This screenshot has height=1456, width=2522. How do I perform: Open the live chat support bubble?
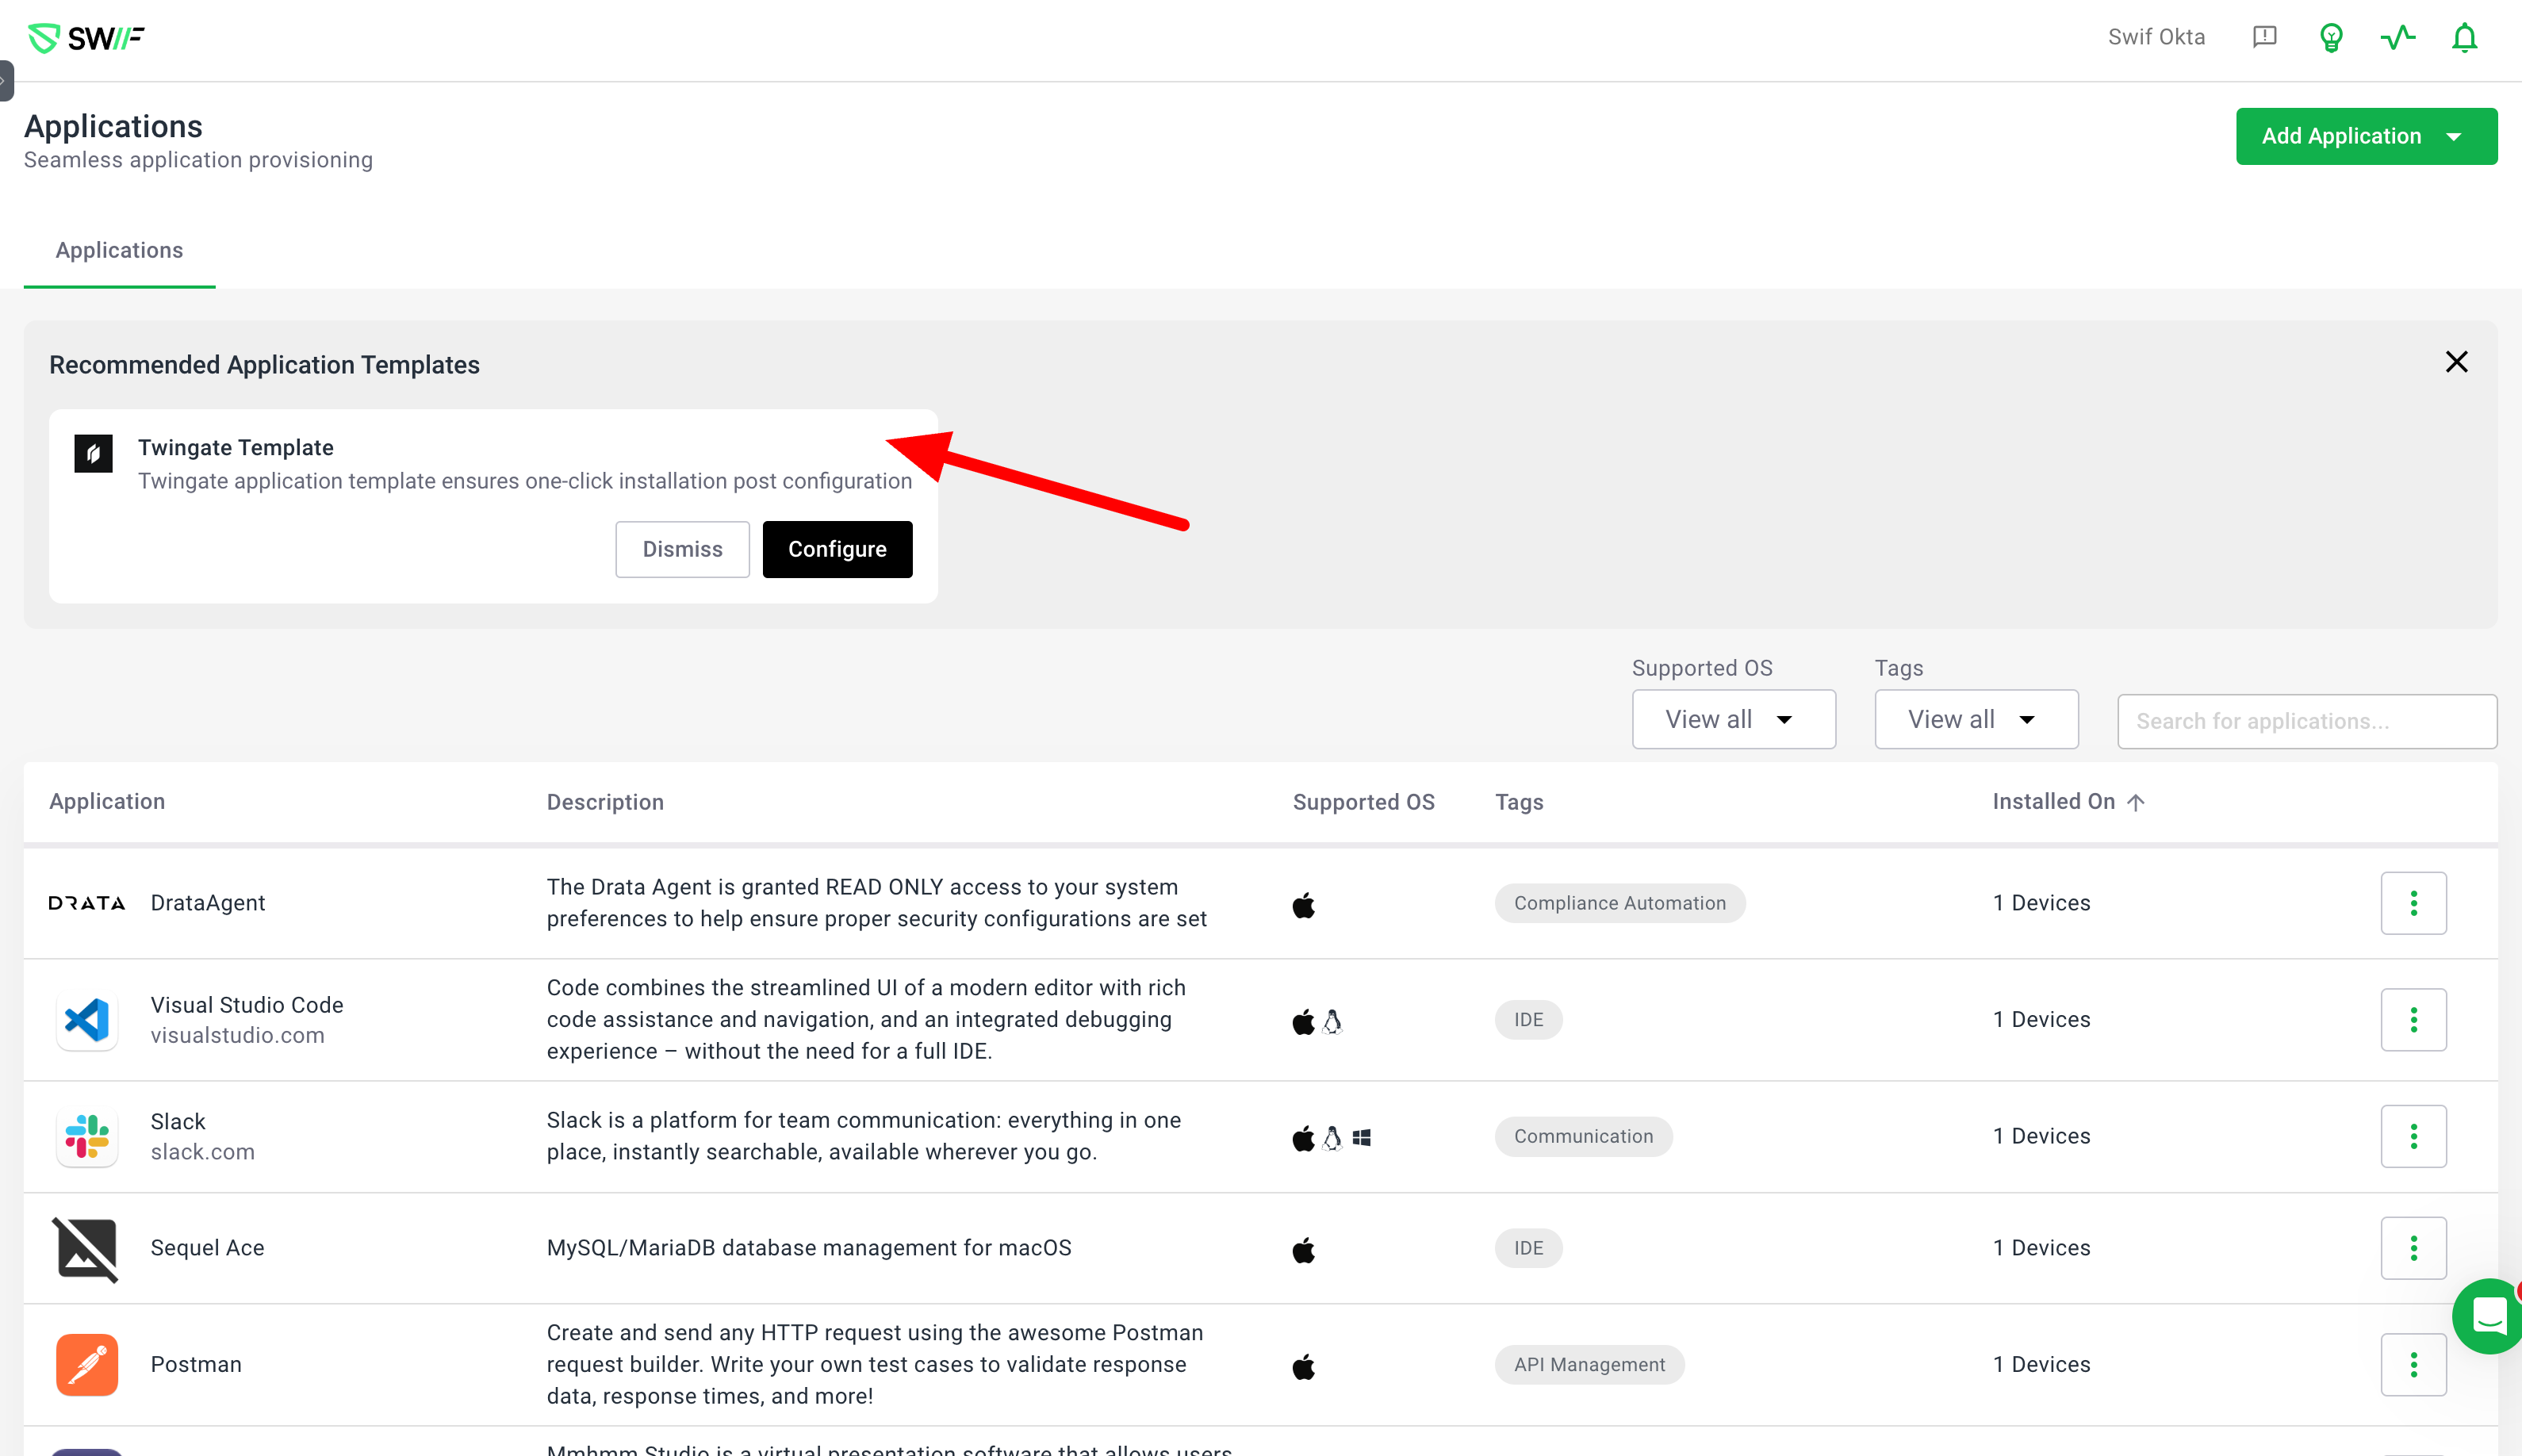2490,1315
